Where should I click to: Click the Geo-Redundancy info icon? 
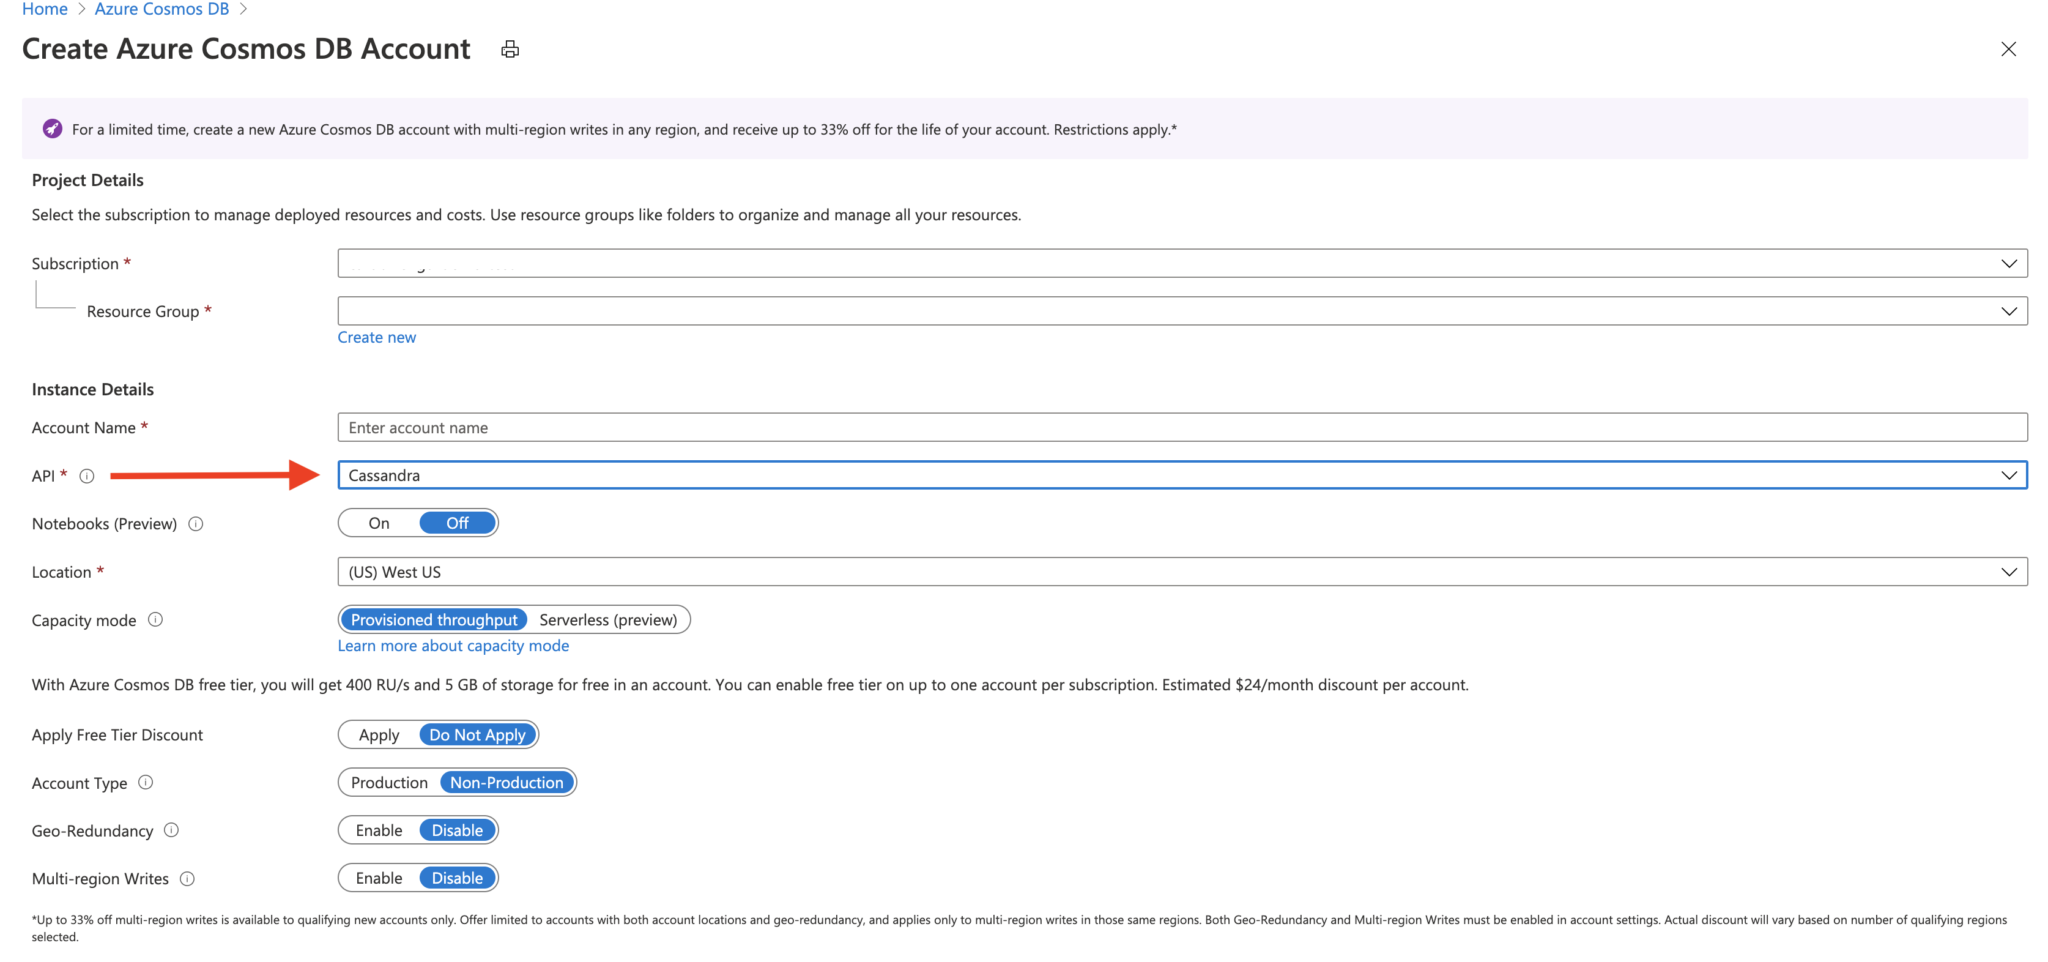171,830
